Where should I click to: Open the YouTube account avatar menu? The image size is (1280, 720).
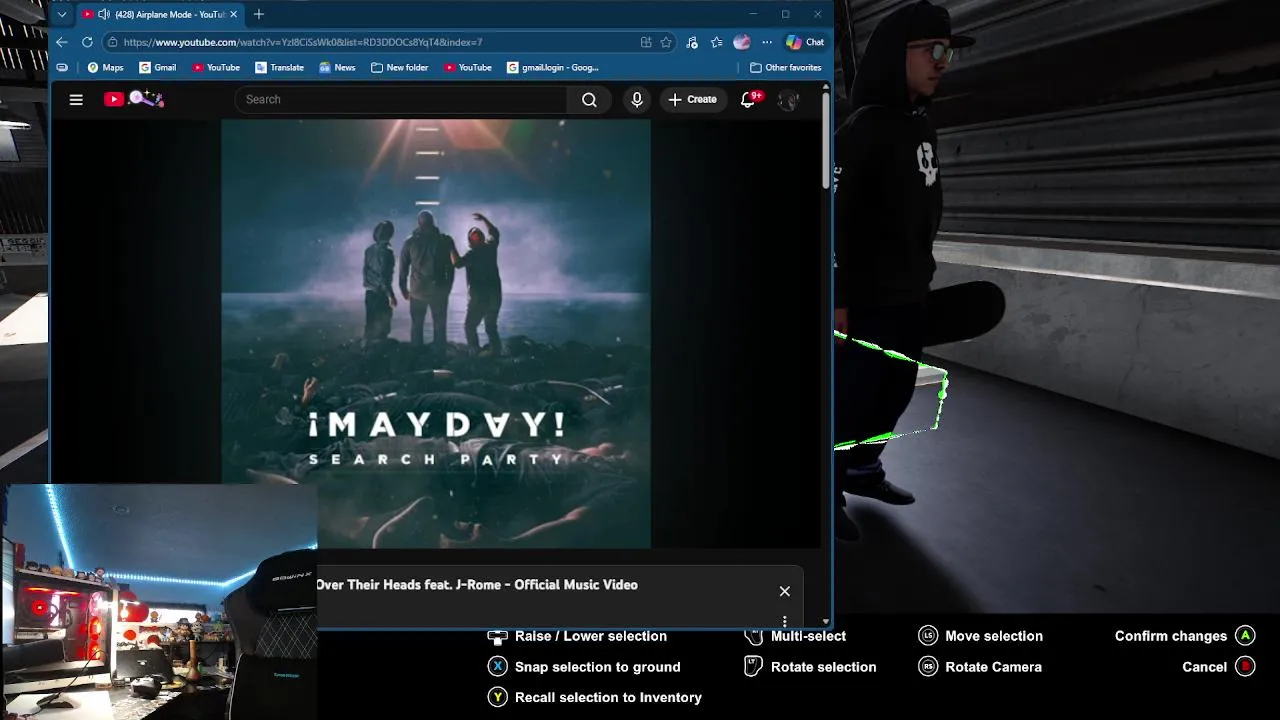tap(788, 99)
